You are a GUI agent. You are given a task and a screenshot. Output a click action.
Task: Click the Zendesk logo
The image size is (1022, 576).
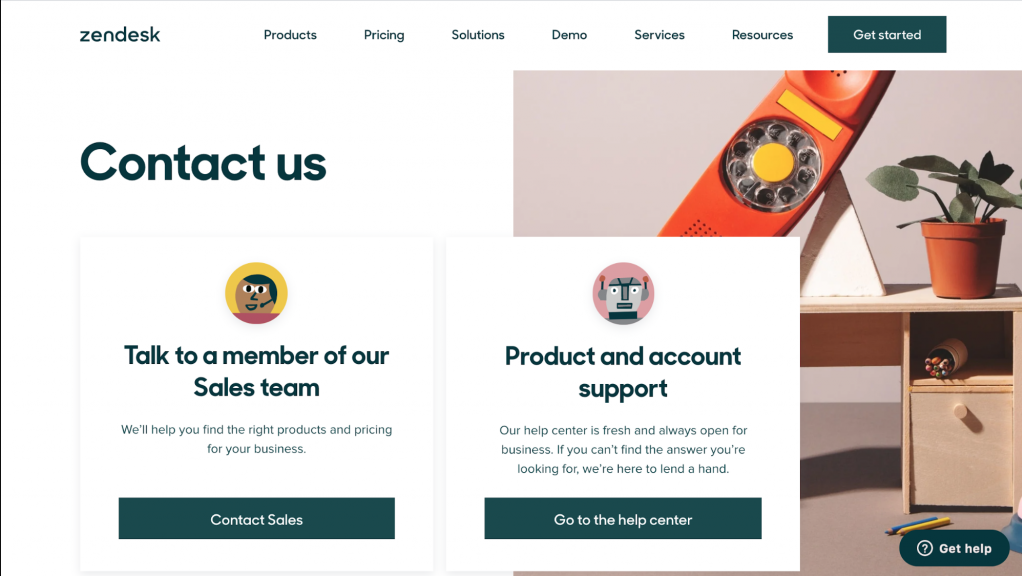(120, 35)
